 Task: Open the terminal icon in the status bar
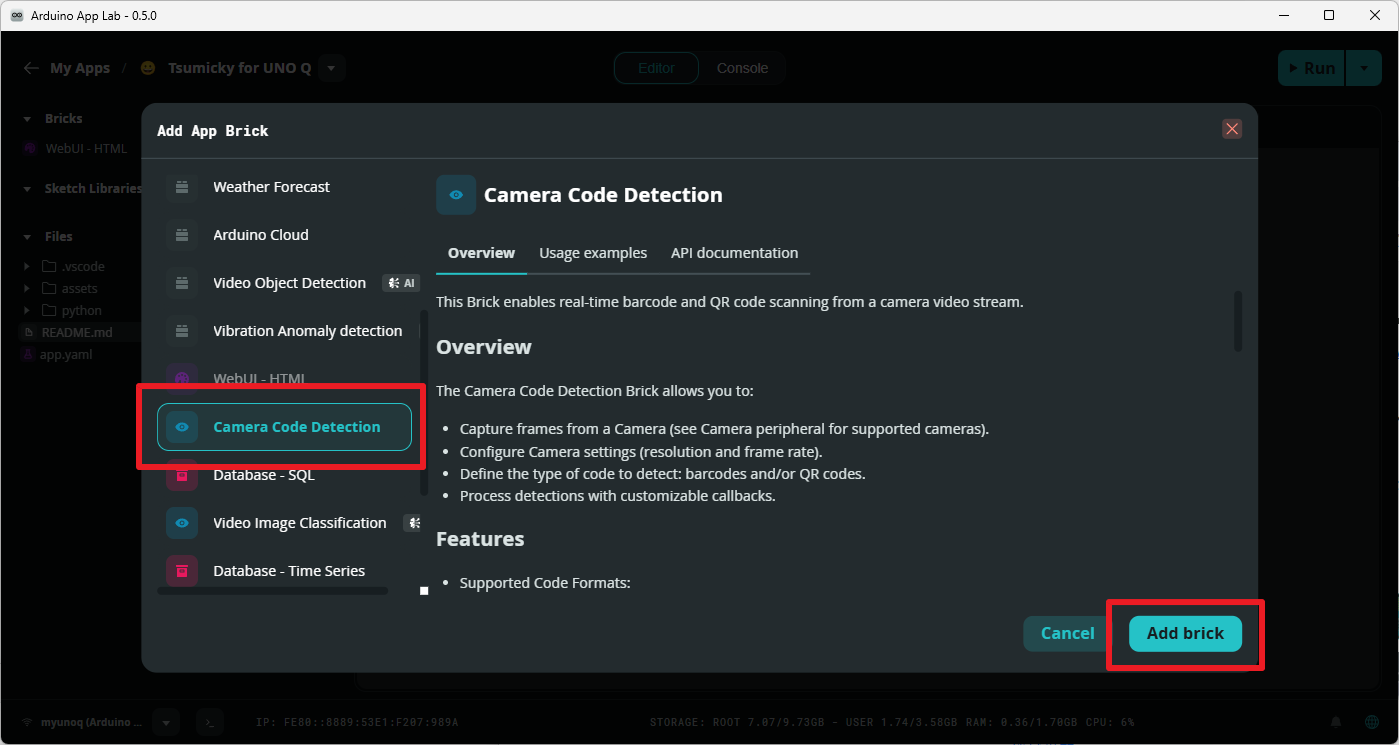(209, 722)
